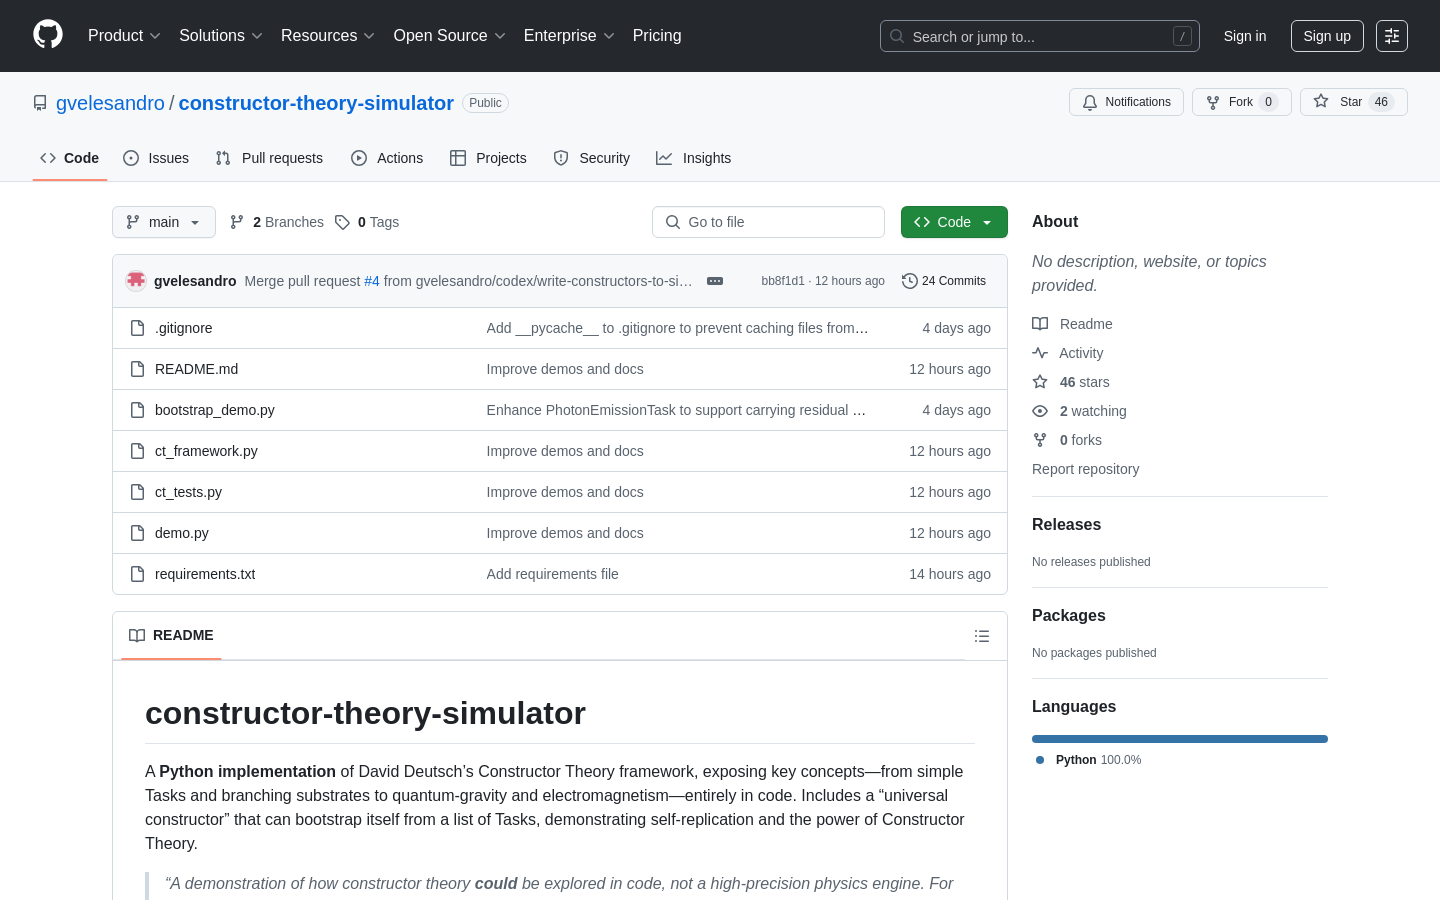
Task: Click the tag icon next to 0 Tags
Action: point(342,222)
